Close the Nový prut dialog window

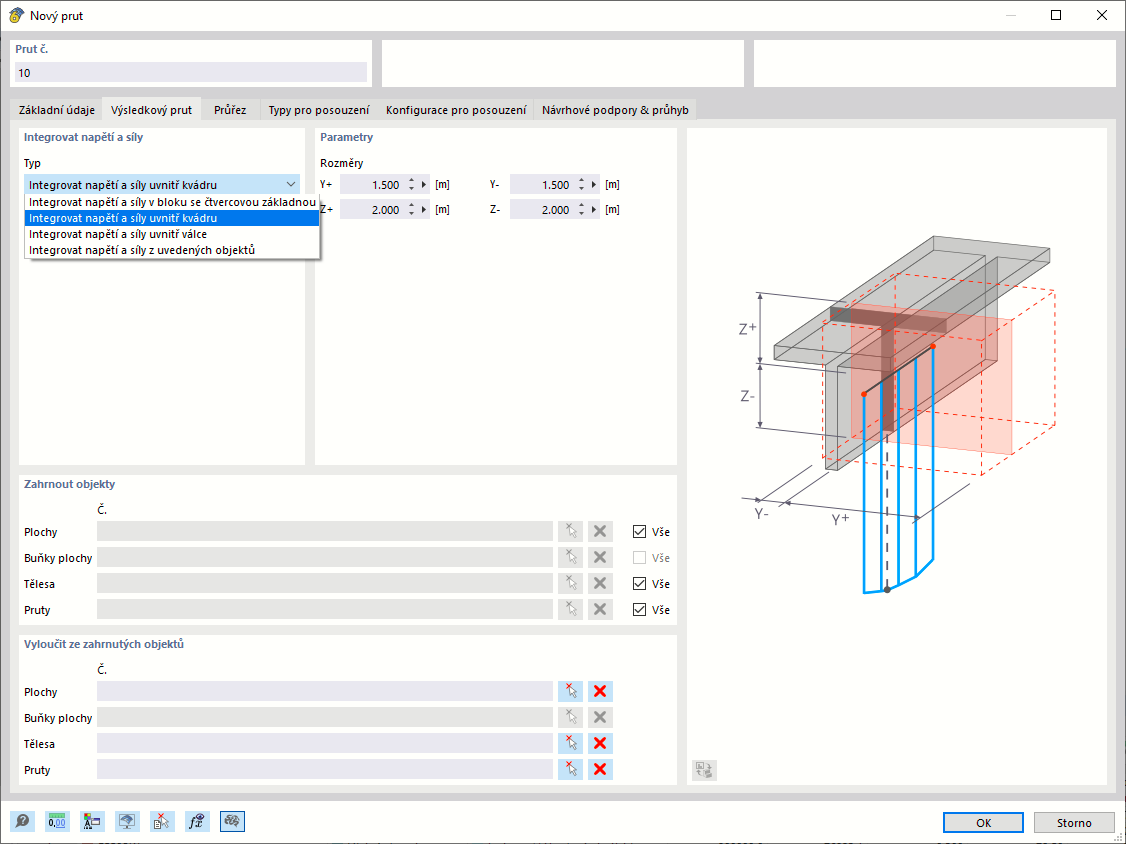coord(1102,15)
